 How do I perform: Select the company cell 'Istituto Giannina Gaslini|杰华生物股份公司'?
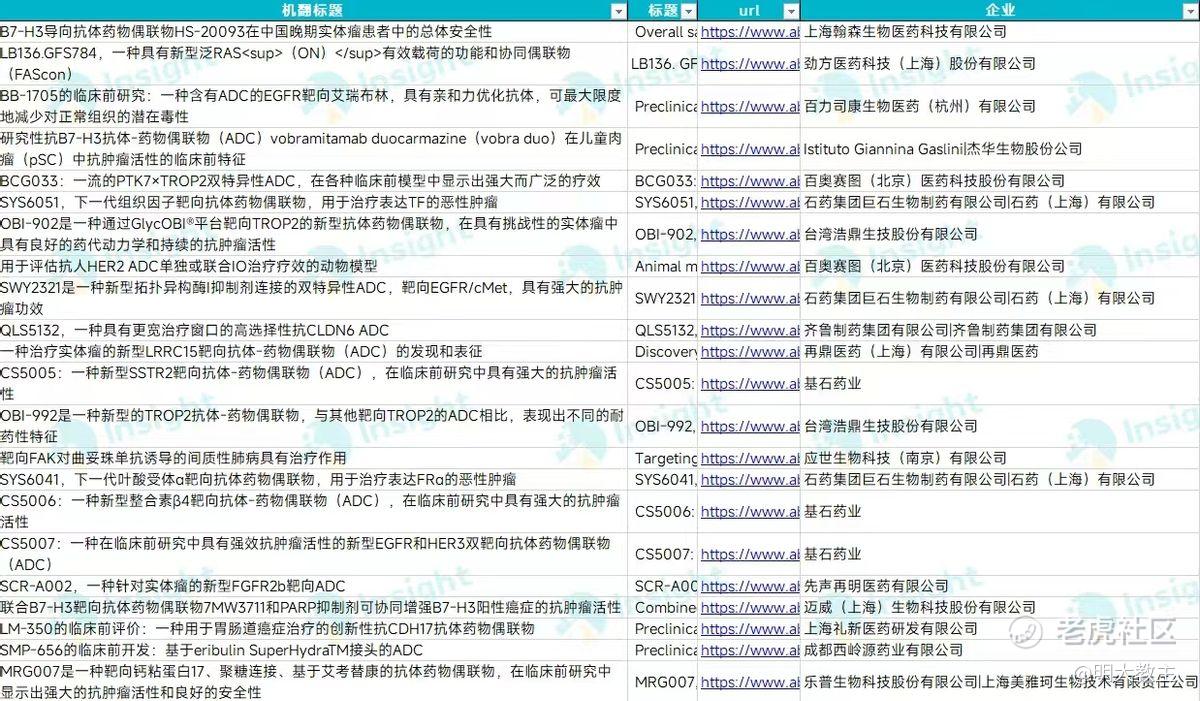1000,150
